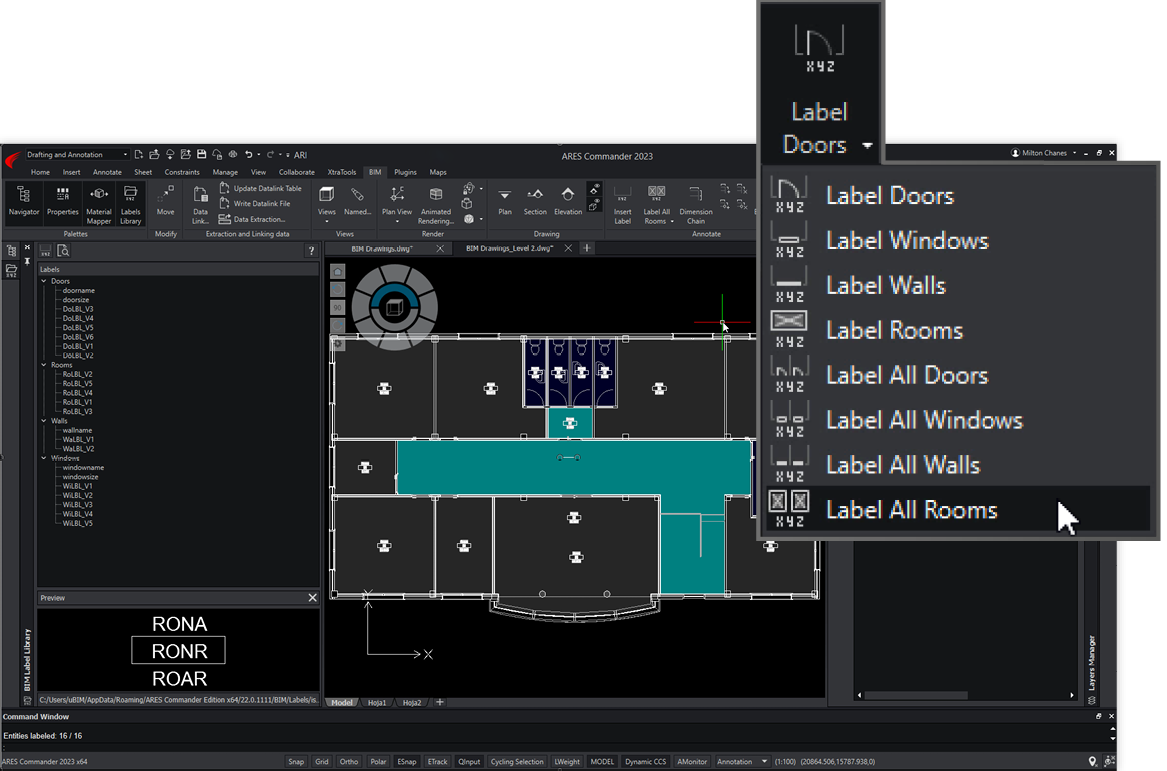Click the Save icon in quick access toolbar
This screenshot has height=771, width=1167.
[x=201, y=155]
